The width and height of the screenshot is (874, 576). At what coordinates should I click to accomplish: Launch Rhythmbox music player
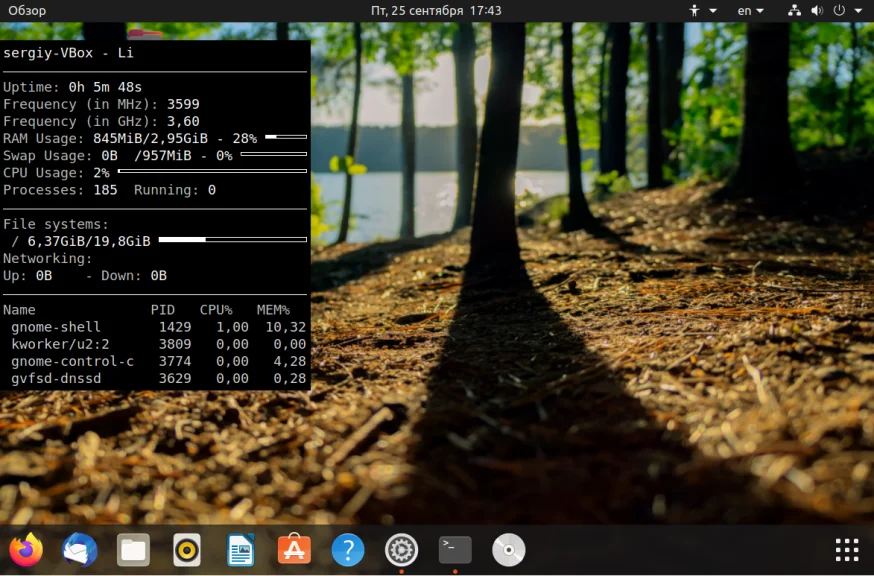[x=187, y=549]
